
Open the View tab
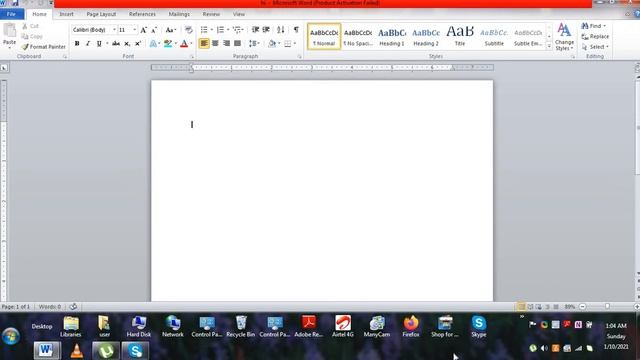pyautogui.click(x=239, y=14)
